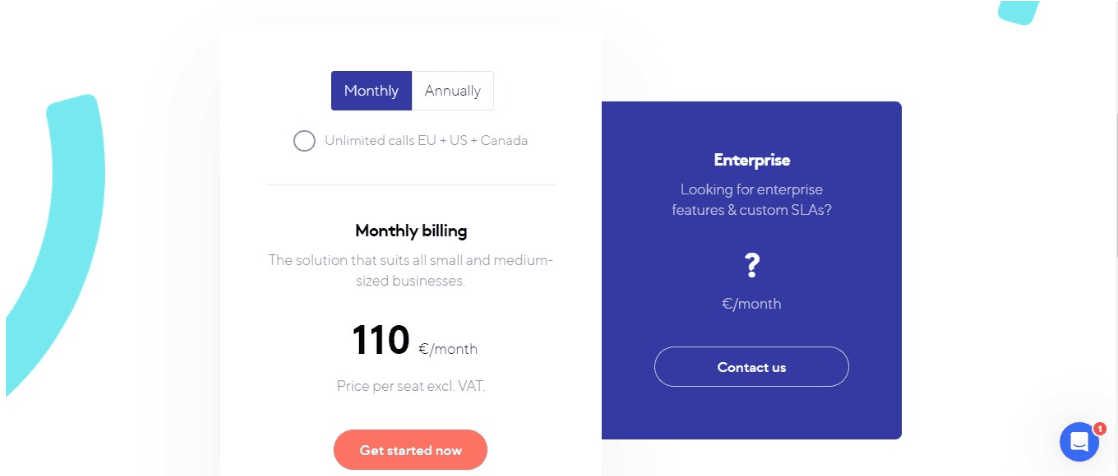Enable Unlimited calls EU + US + Canada option
This screenshot has width=1118, height=476.
click(304, 140)
